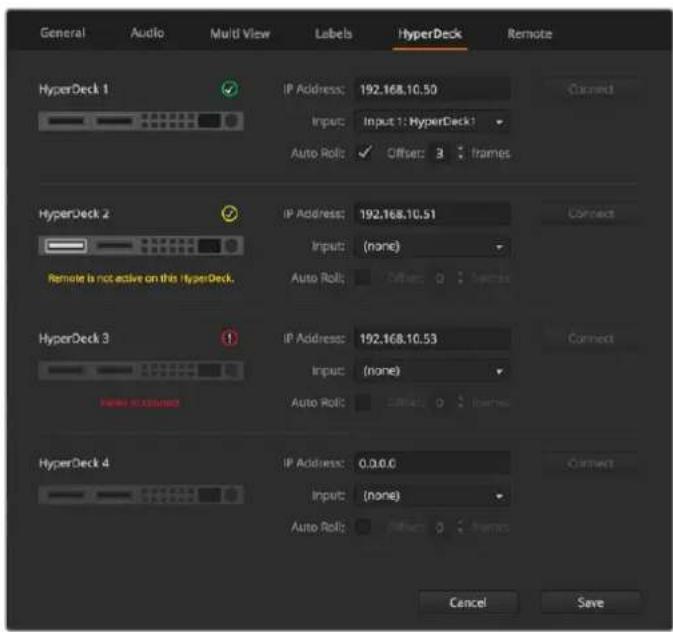Edit IP address field 192.168.10.51
The height and width of the screenshot is (632, 673).
pyautogui.click(x=432, y=214)
